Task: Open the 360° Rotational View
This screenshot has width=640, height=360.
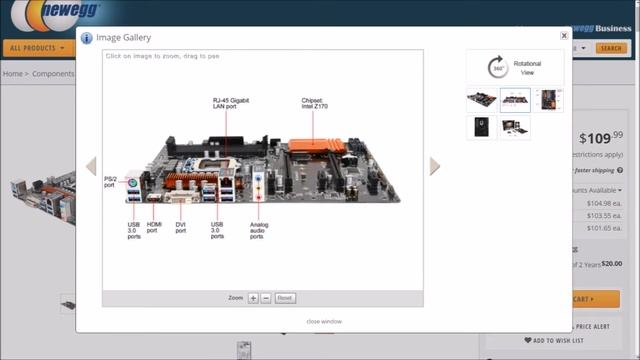Action: point(515,67)
